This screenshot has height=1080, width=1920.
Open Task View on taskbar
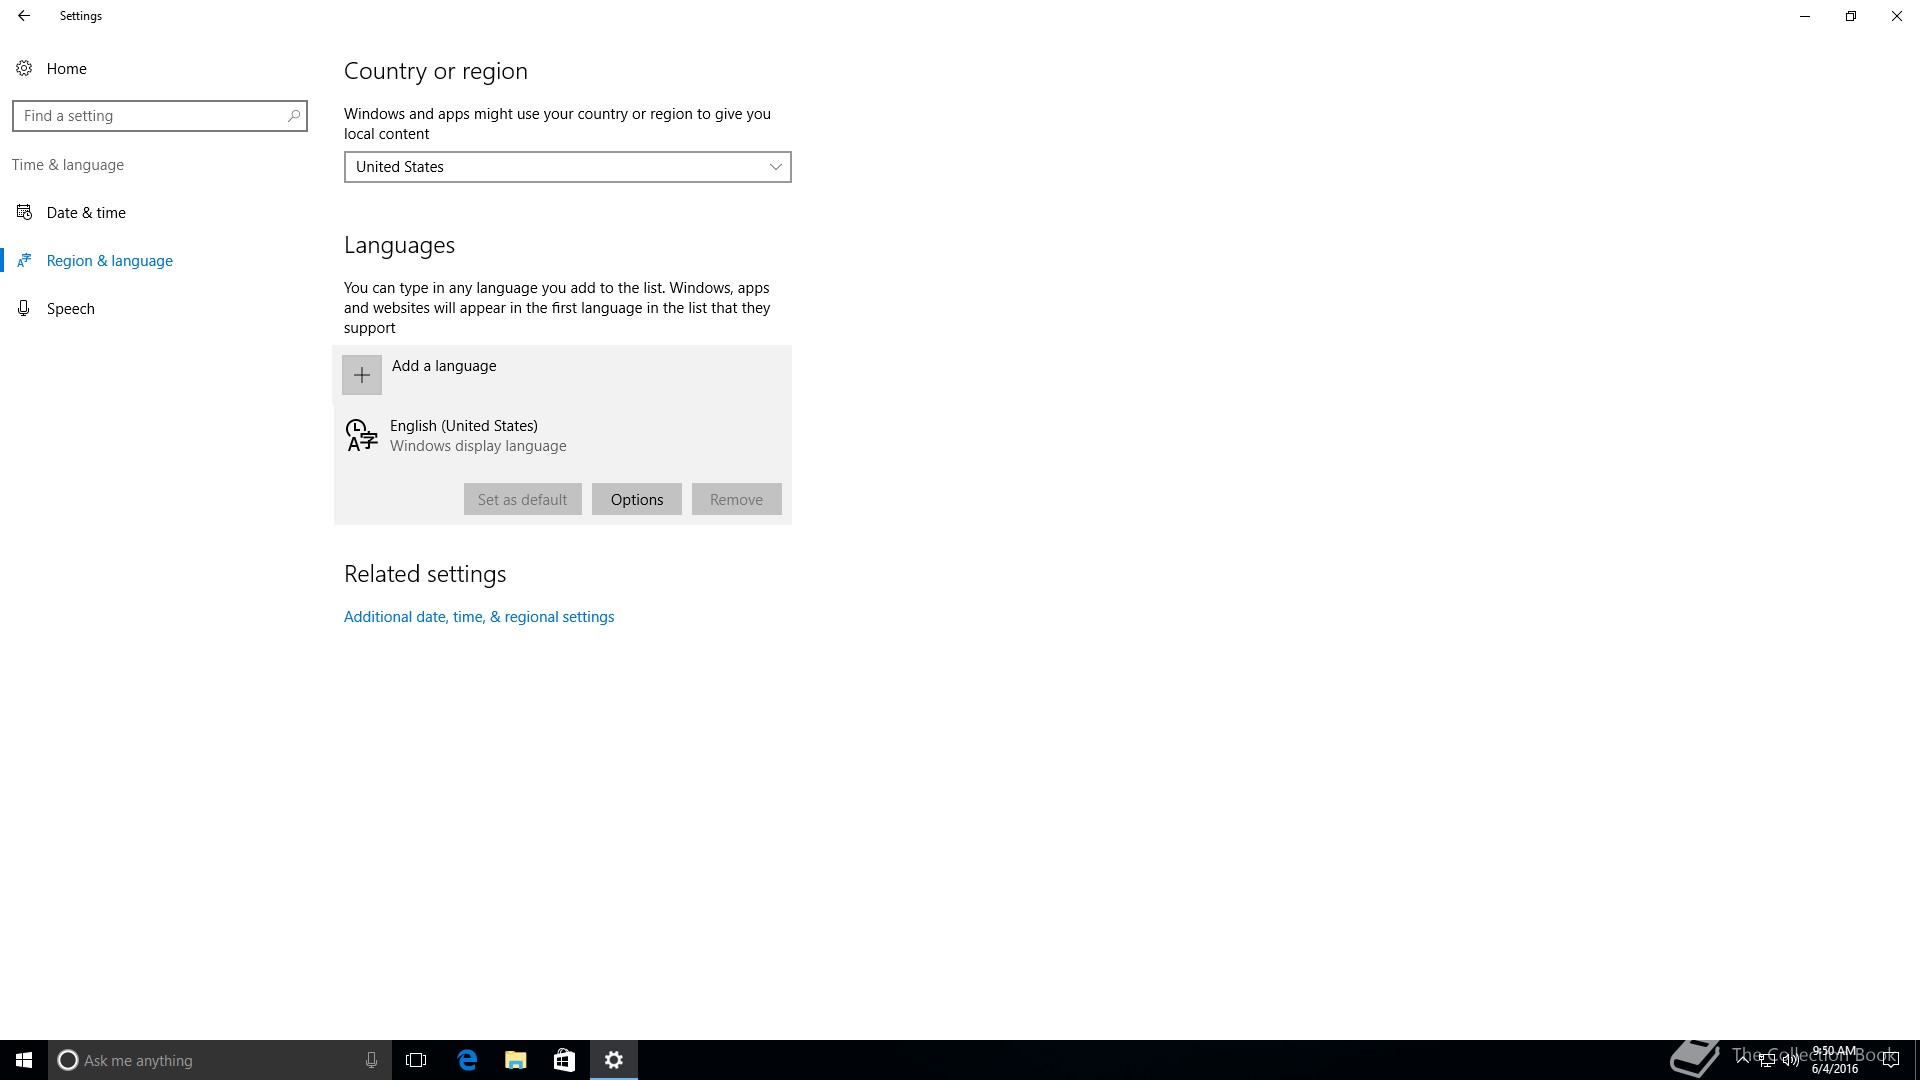pos(416,1060)
